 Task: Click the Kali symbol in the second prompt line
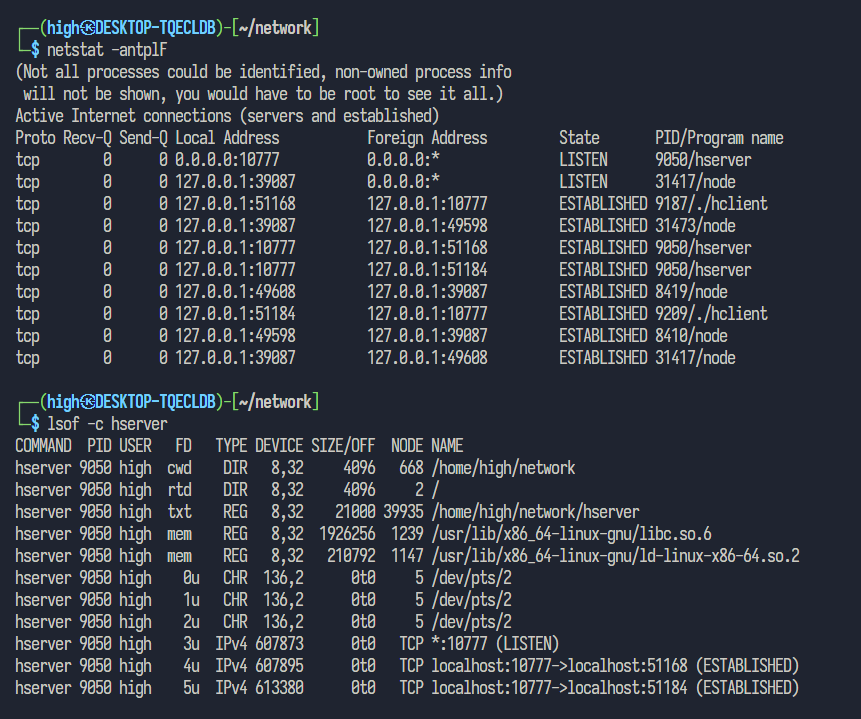pyautogui.click(x=88, y=402)
